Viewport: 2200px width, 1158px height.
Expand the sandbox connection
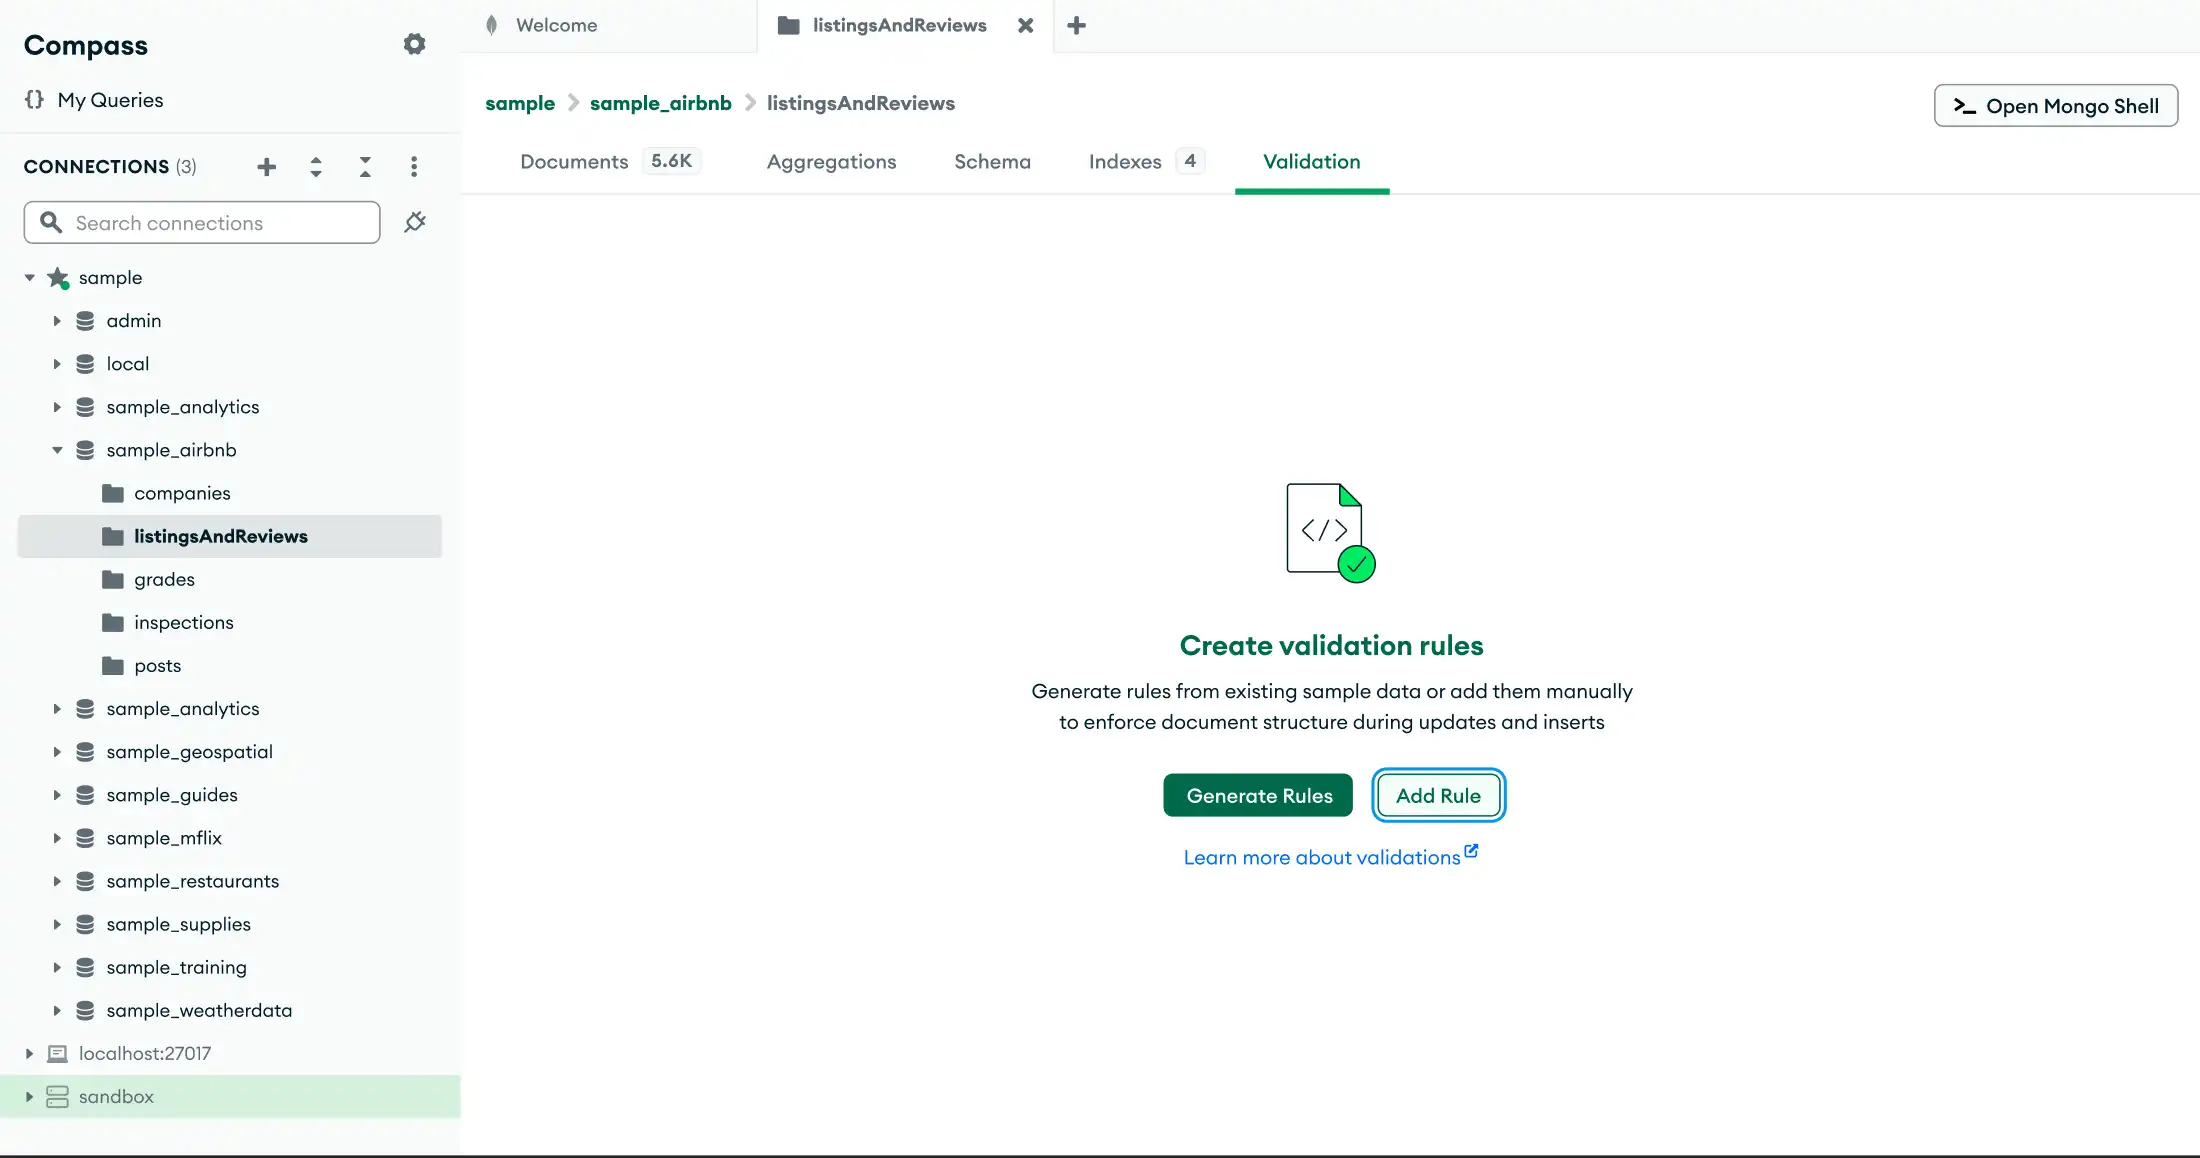tap(29, 1096)
